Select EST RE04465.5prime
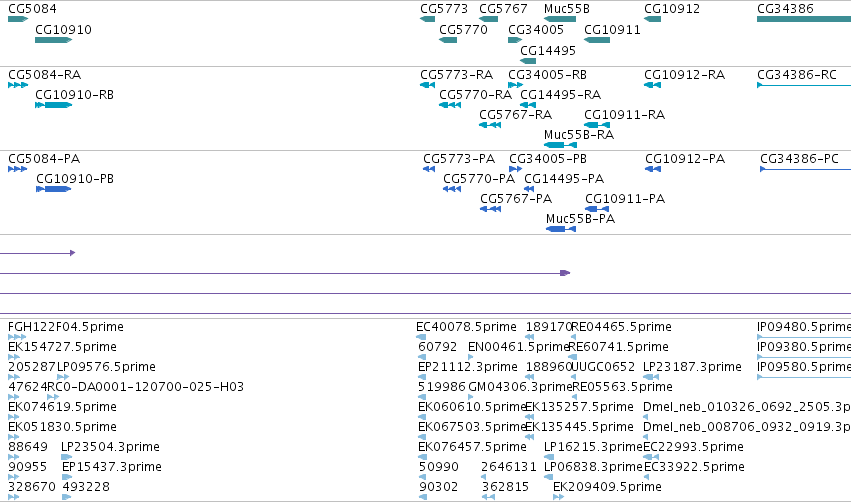The width and height of the screenshot is (851, 502). point(621,327)
